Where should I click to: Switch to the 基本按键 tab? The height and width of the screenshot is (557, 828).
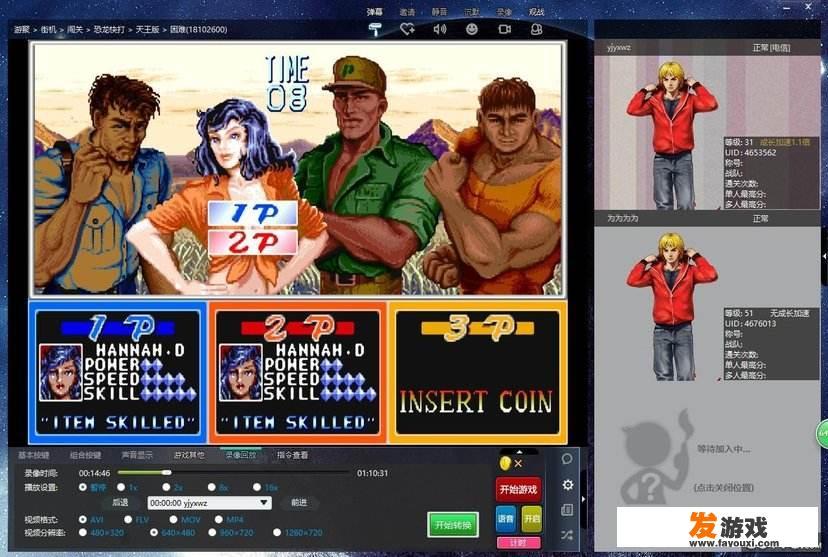[x=34, y=455]
